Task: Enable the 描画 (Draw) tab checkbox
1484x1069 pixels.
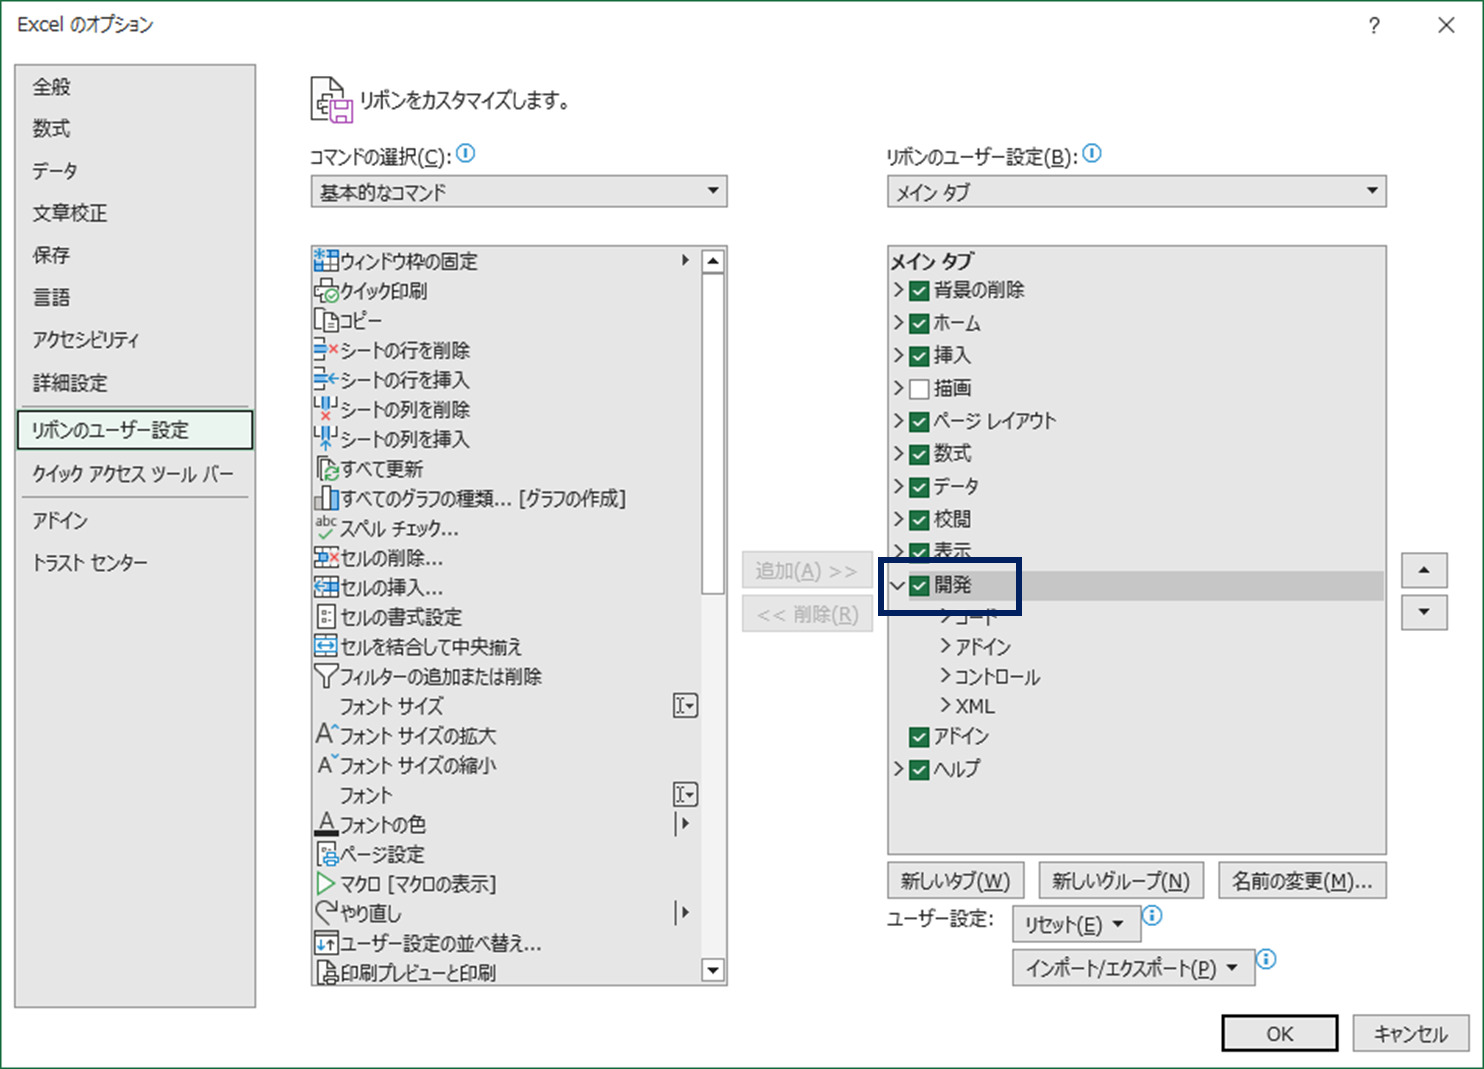Action: tap(919, 389)
